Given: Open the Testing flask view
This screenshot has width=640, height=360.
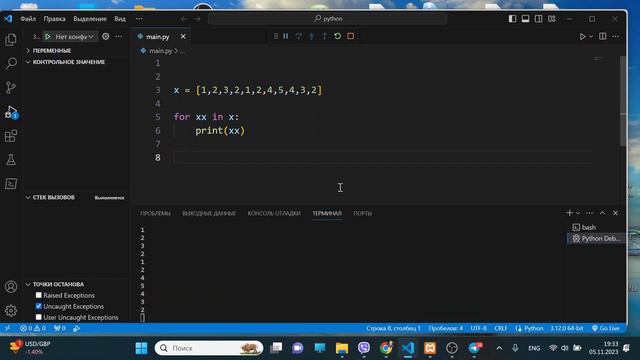Looking at the screenshot, I should pos(11,160).
